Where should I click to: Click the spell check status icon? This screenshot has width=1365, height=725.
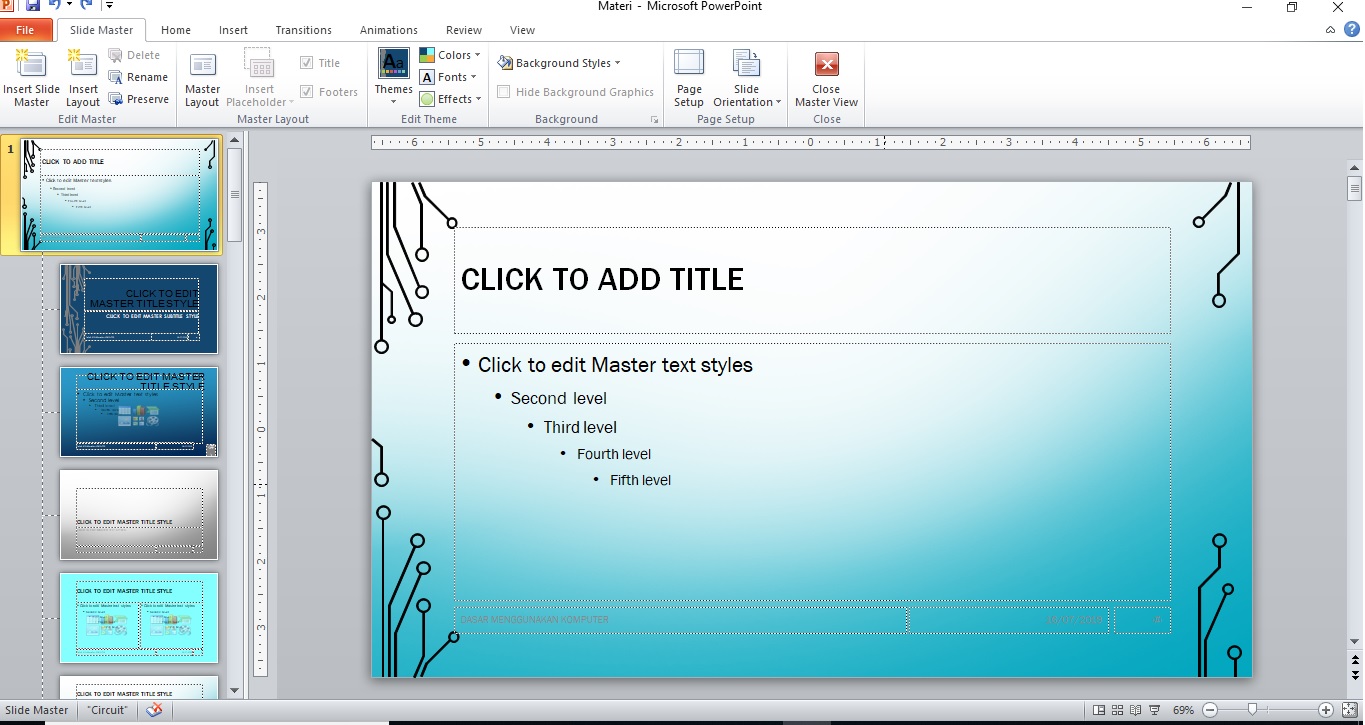click(x=154, y=710)
